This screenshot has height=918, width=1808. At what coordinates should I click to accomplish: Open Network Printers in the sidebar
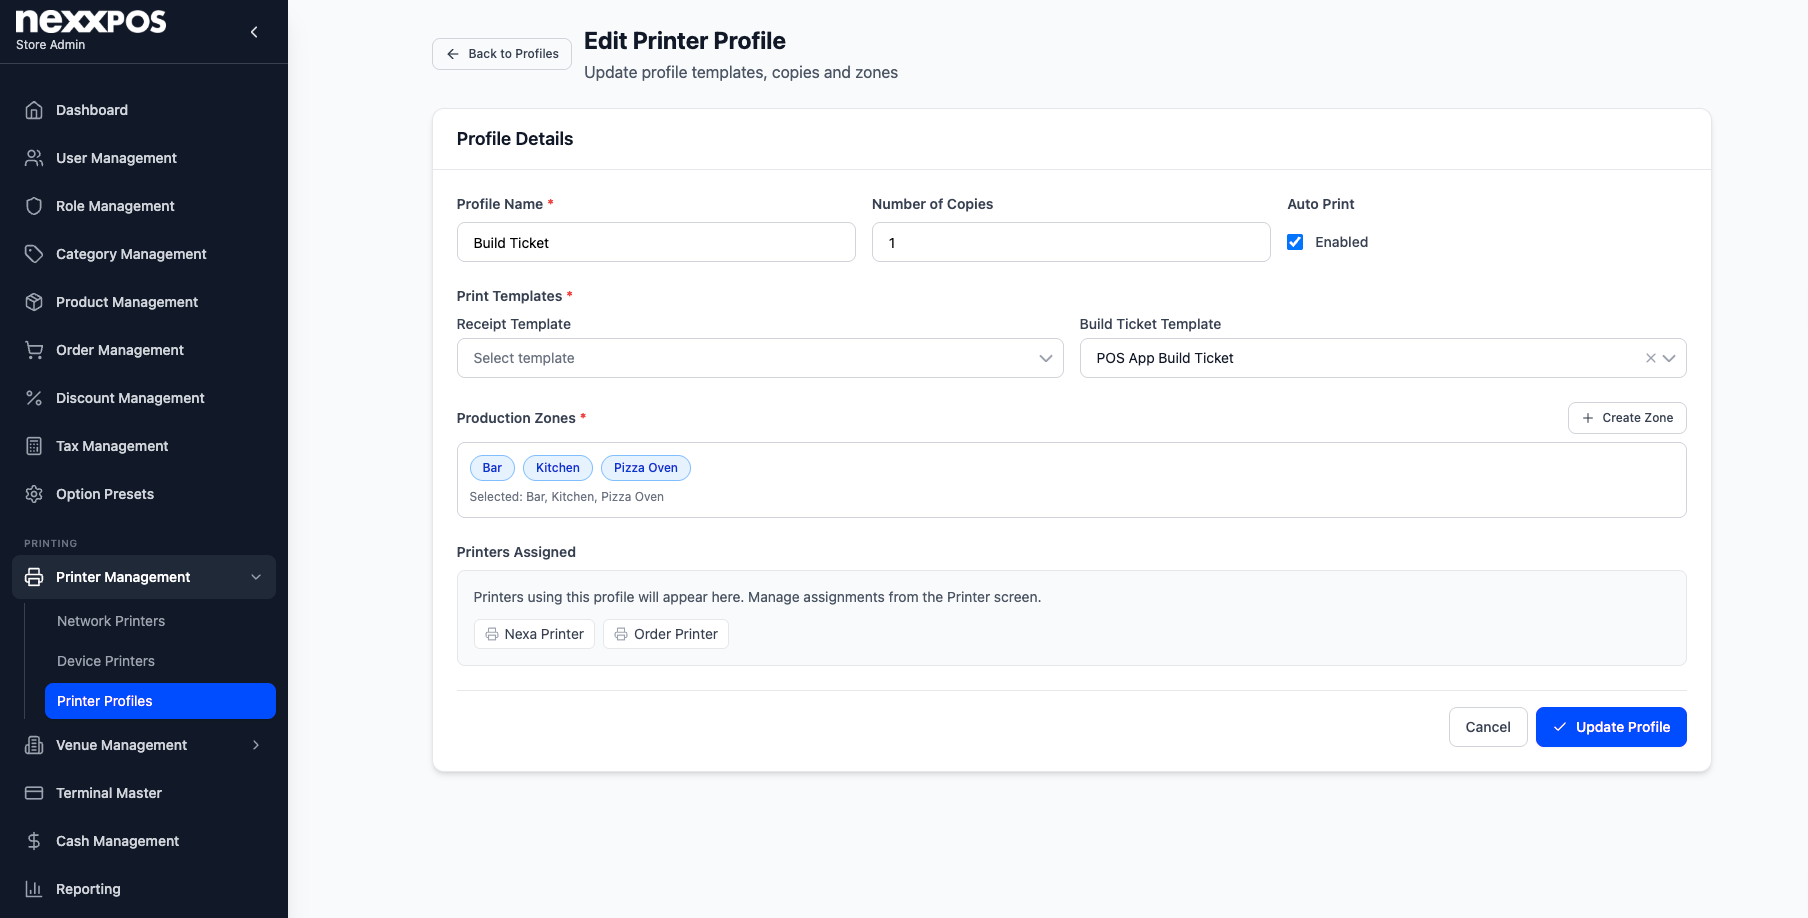click(x=111, y=621)
